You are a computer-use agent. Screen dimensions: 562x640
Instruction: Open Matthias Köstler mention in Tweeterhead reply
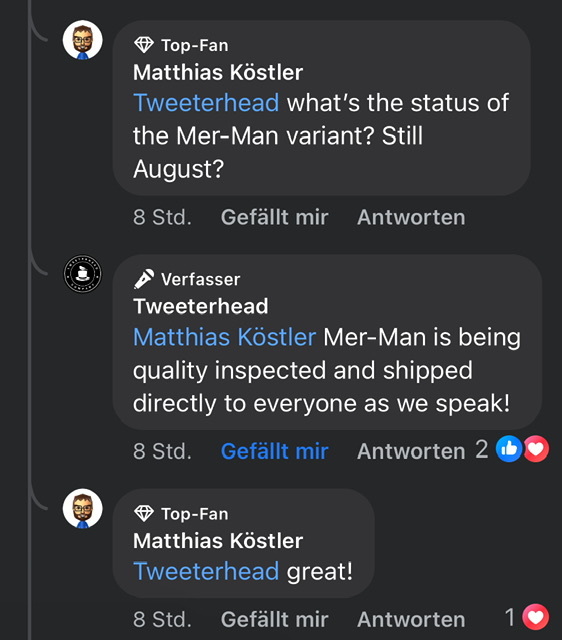(x=224, y=337)
